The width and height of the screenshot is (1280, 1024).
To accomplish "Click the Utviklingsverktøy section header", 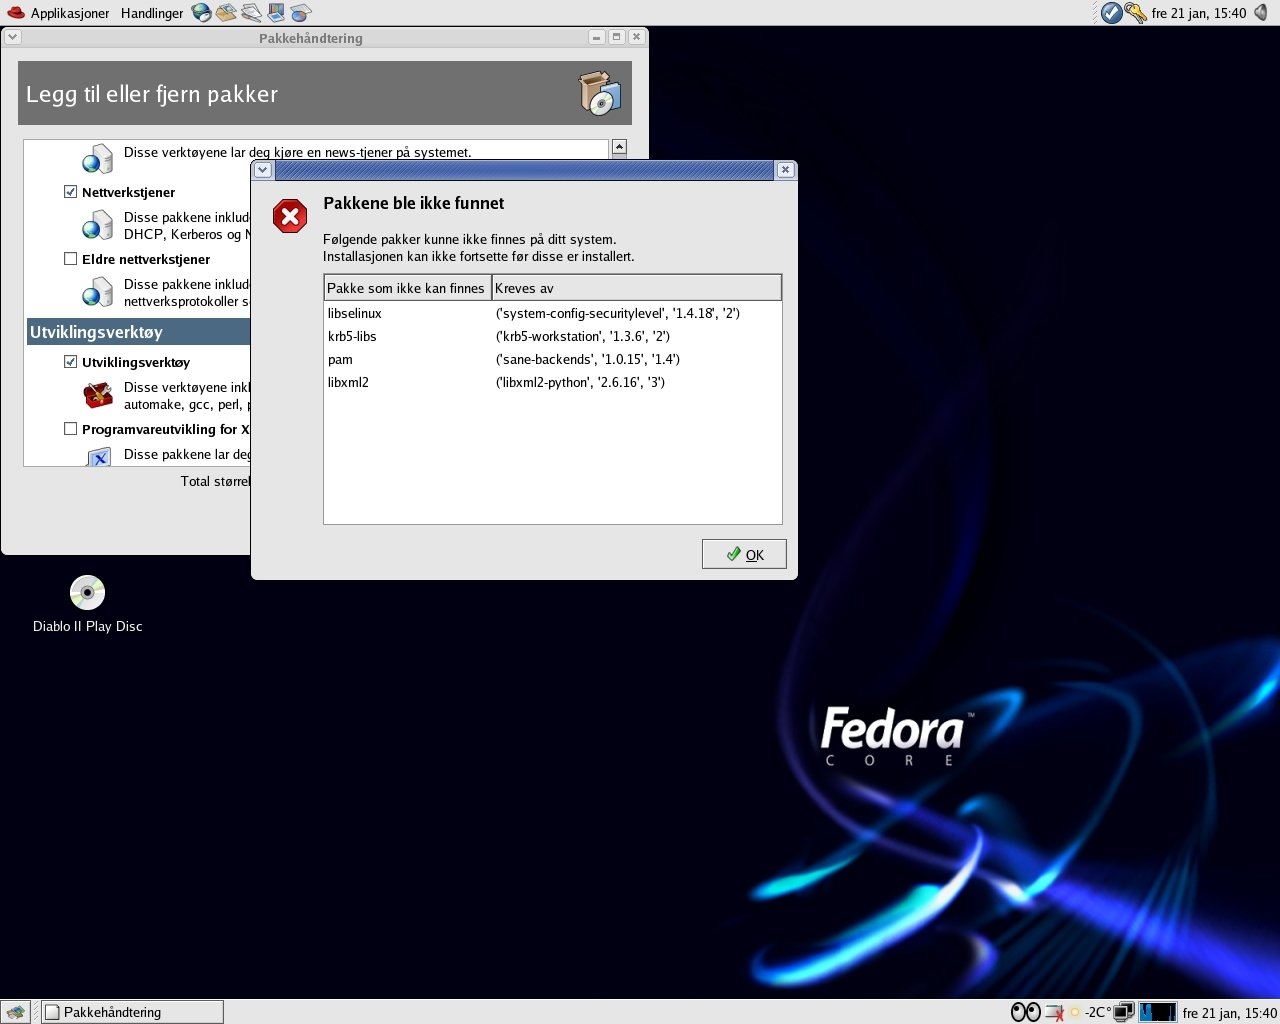I will click(x=139, y=332).
